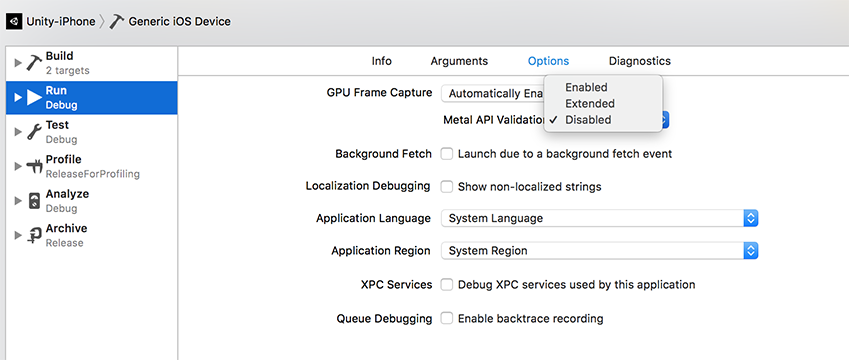Image resolution: width=849 pixels, height=360 pixels.
Task: Check Debug XPC services checkbox
Action: [447, 285]
